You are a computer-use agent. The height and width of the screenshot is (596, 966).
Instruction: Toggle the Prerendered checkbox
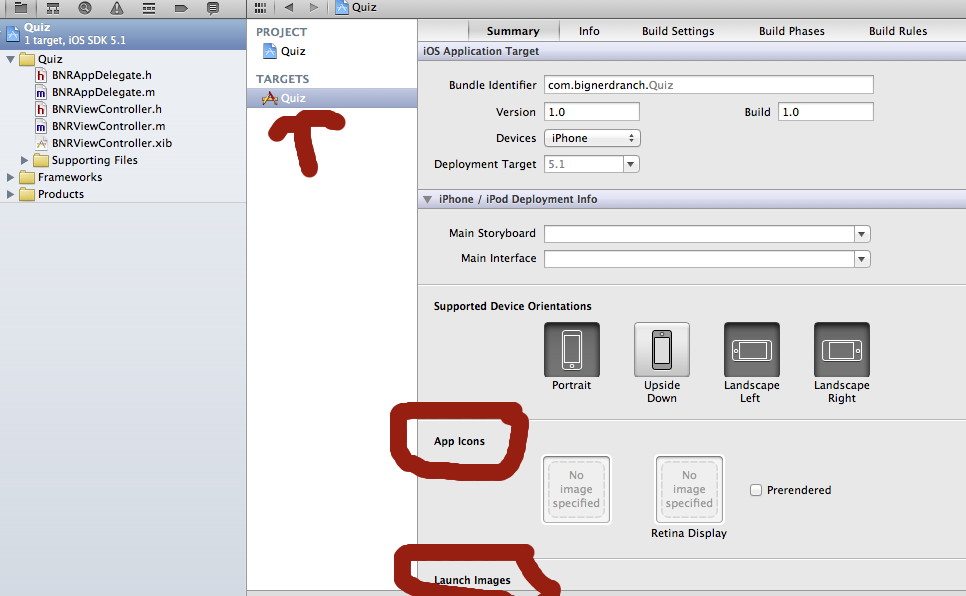756,490
